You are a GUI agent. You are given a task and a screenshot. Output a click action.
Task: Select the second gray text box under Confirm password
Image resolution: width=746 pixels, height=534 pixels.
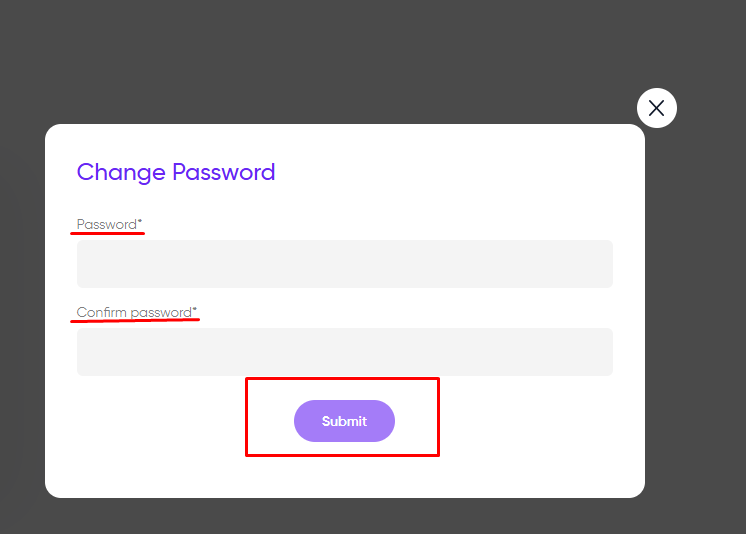point(345,352)
